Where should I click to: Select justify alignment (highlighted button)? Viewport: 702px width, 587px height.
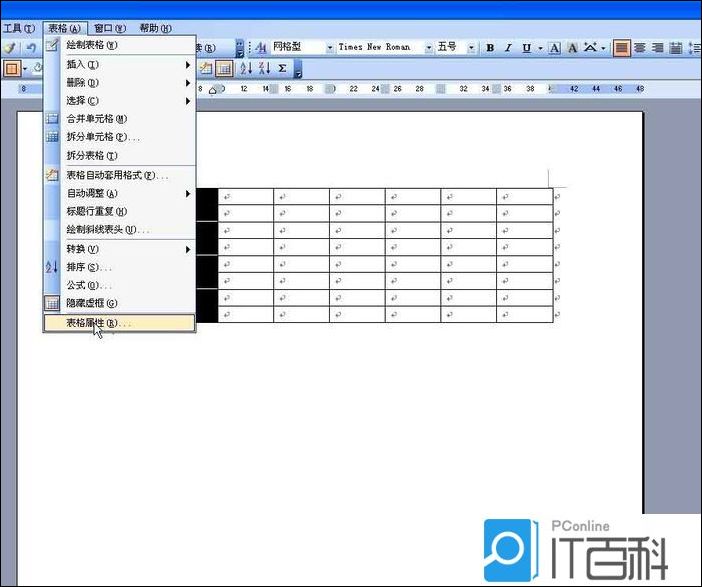pyautogui.click(x=621, y=47)
